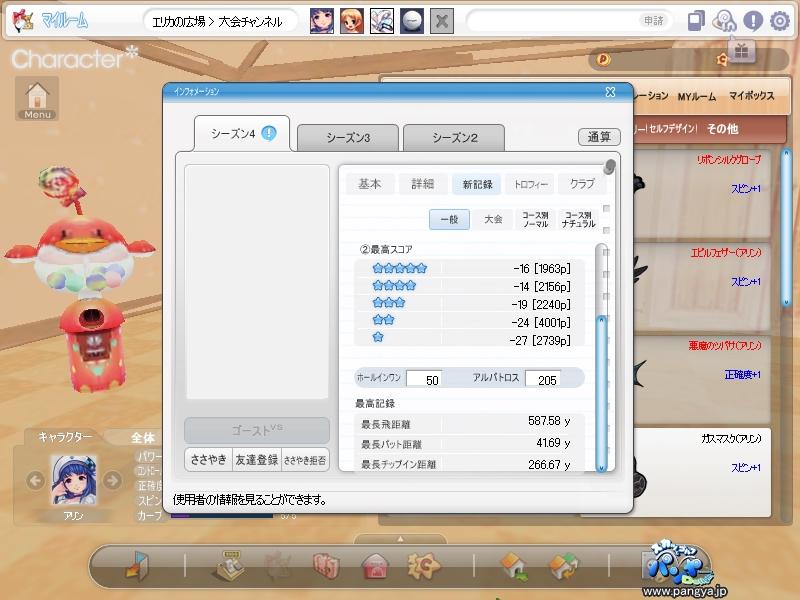
Task: Click the 友達登録 button
Action: click(x=256, y=460)
